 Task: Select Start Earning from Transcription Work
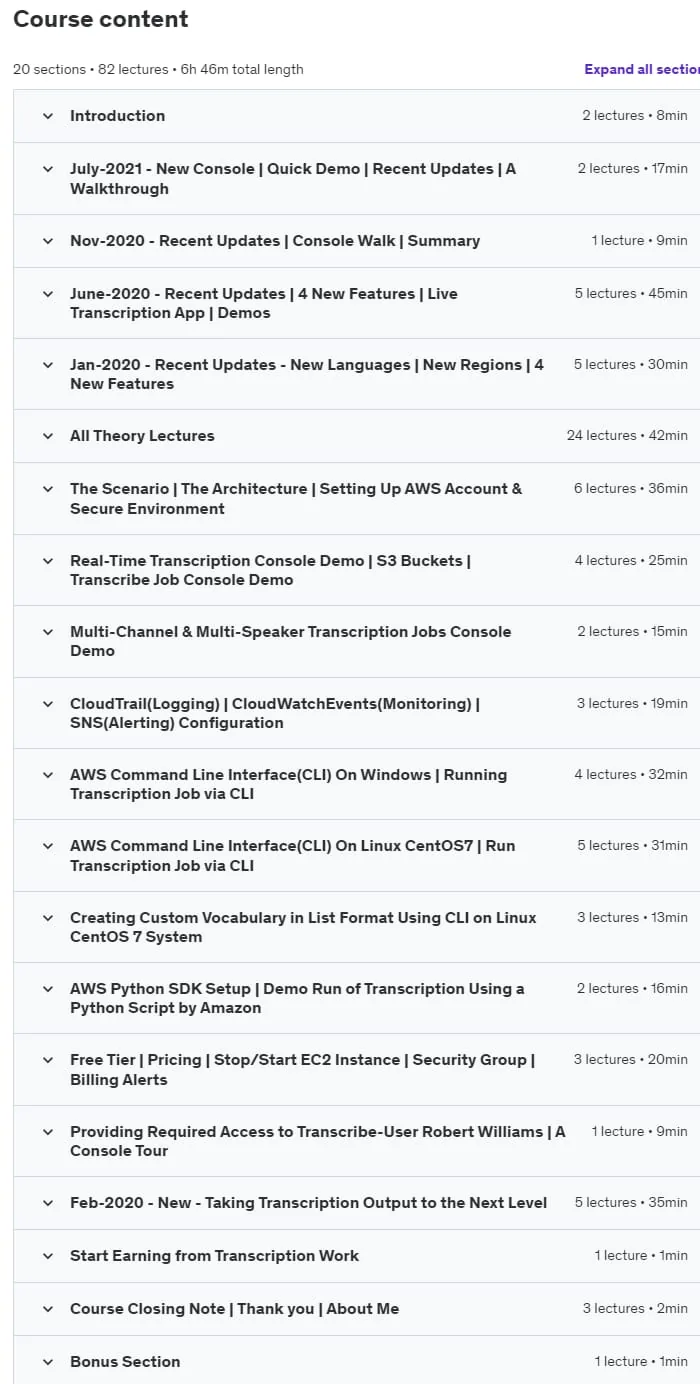214,1256
